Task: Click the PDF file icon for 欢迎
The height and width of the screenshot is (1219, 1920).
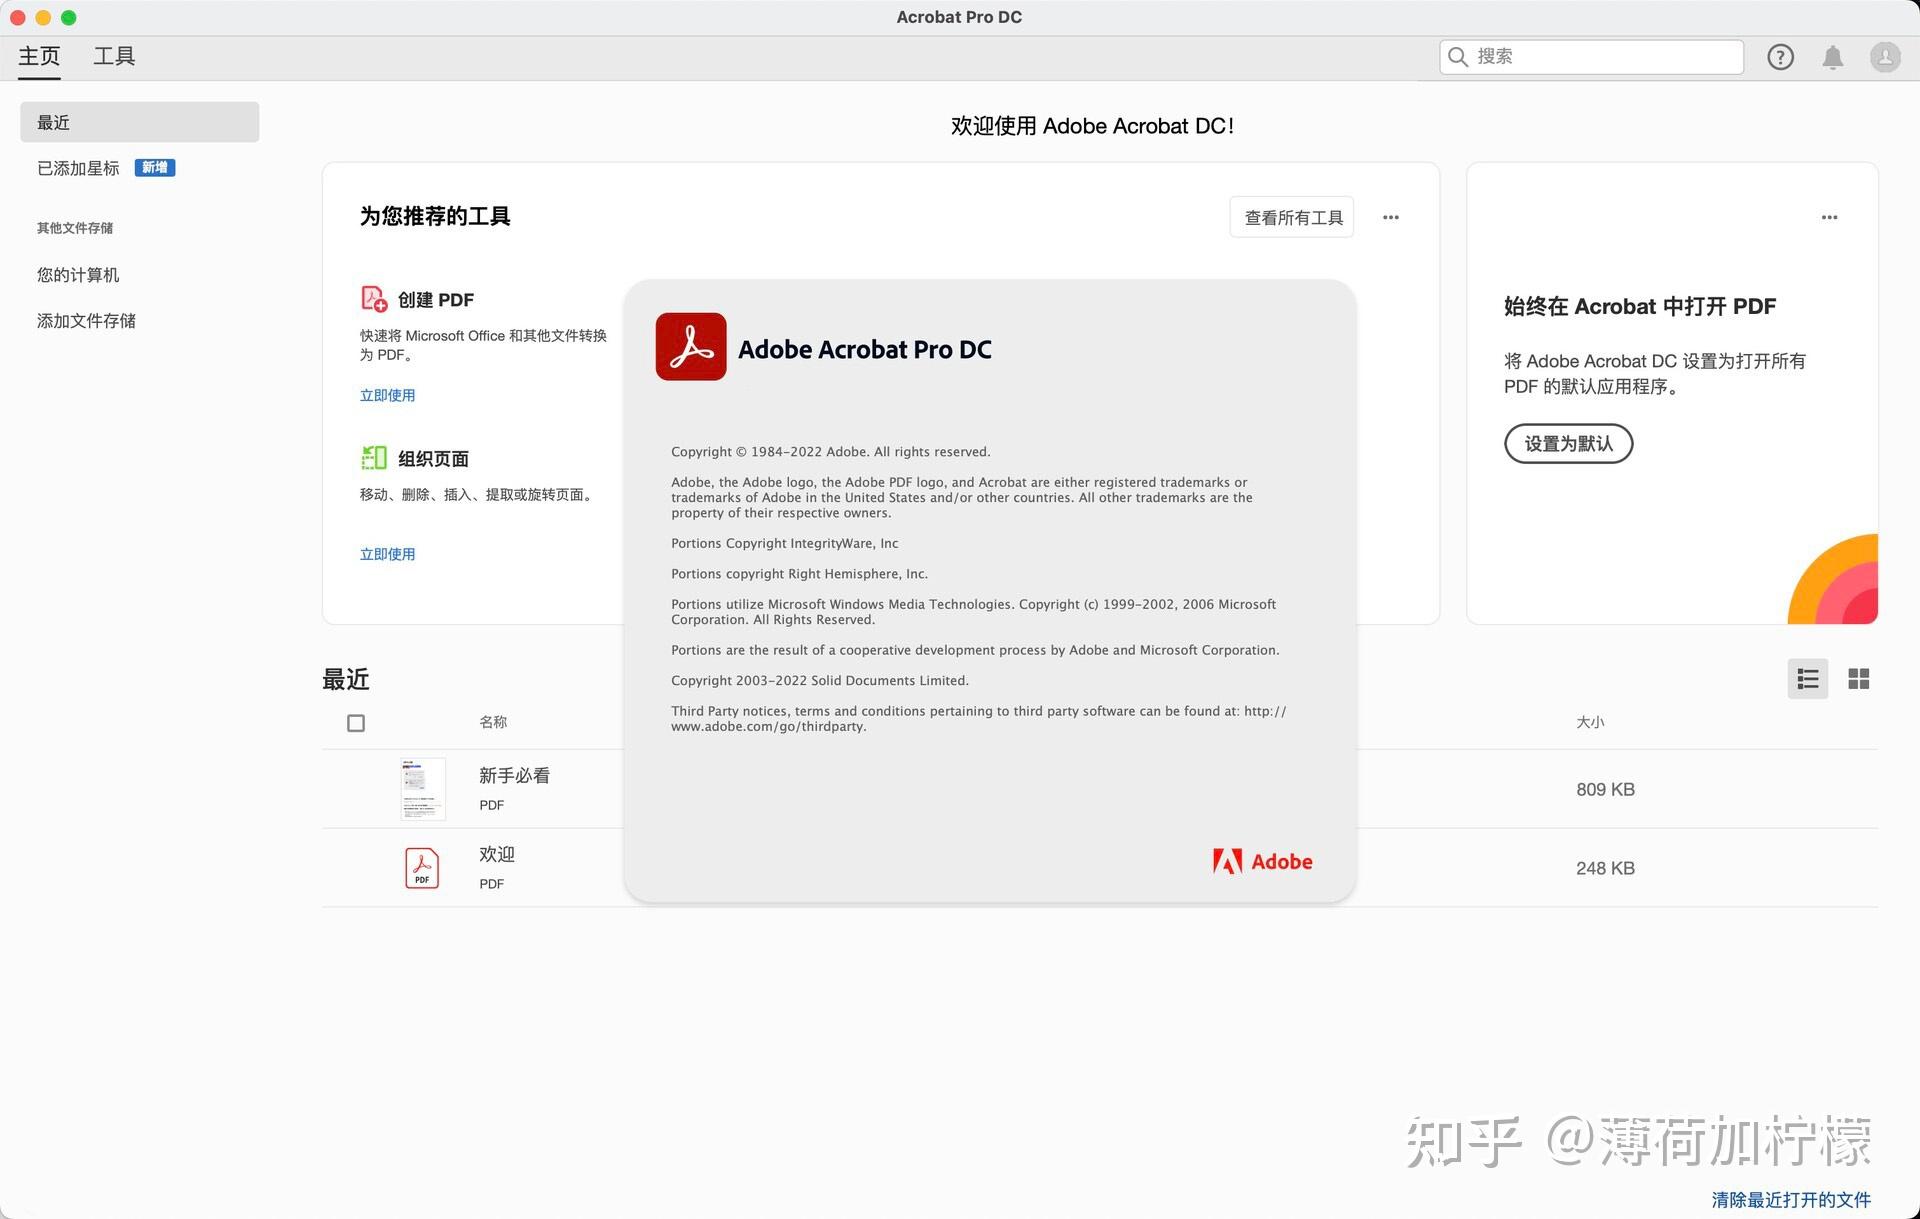Action: pyautogui.click(x=422, y=868)
